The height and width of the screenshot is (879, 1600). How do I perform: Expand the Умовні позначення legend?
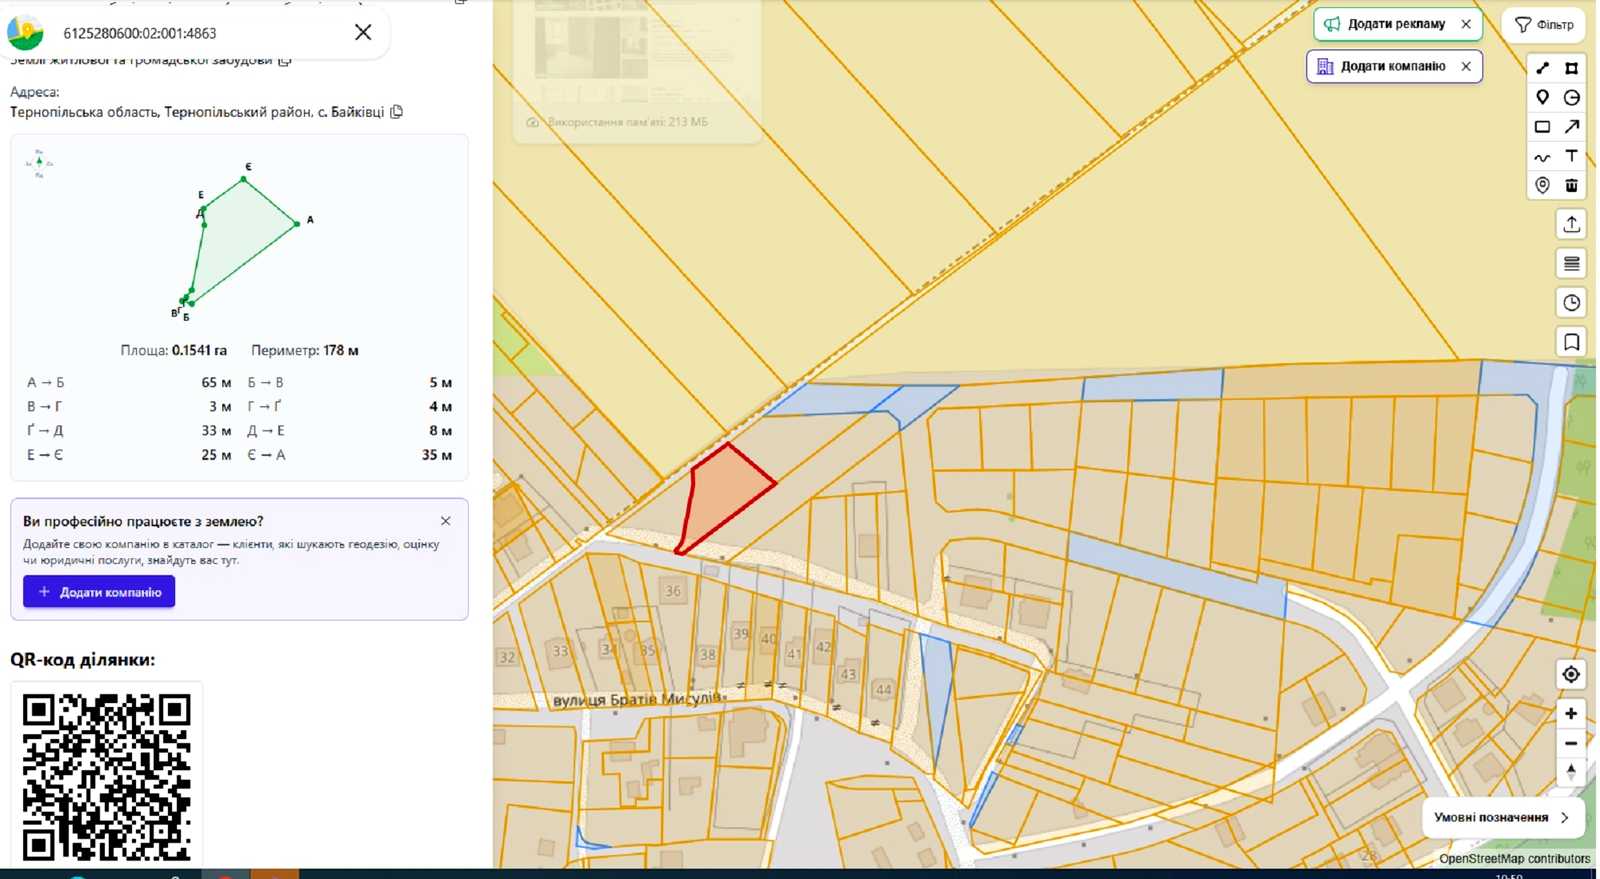click(1502, 817)
